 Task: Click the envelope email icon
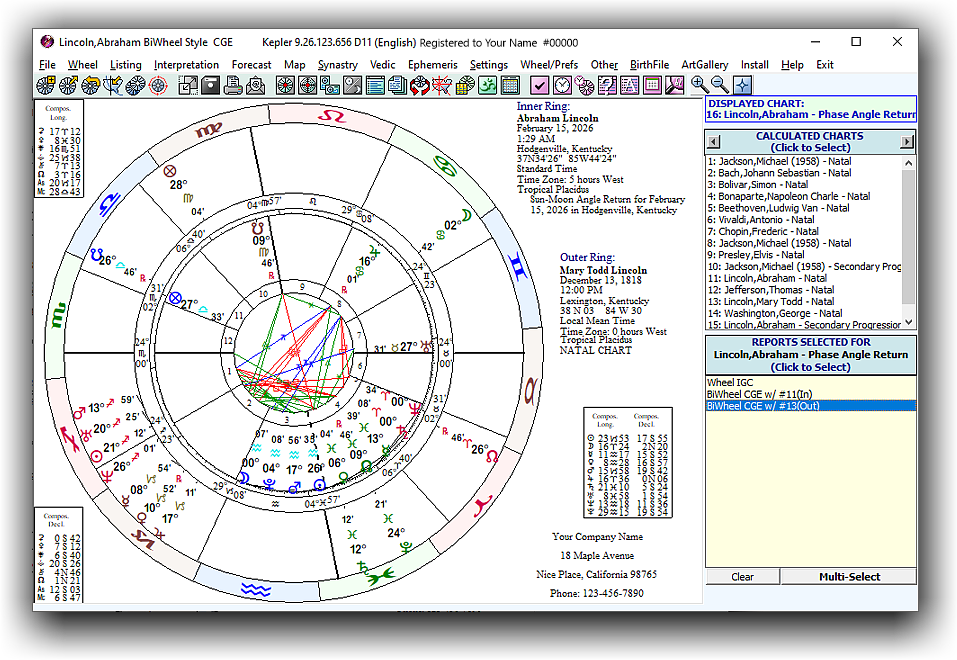pyautogui.click(x=254, y=85)
